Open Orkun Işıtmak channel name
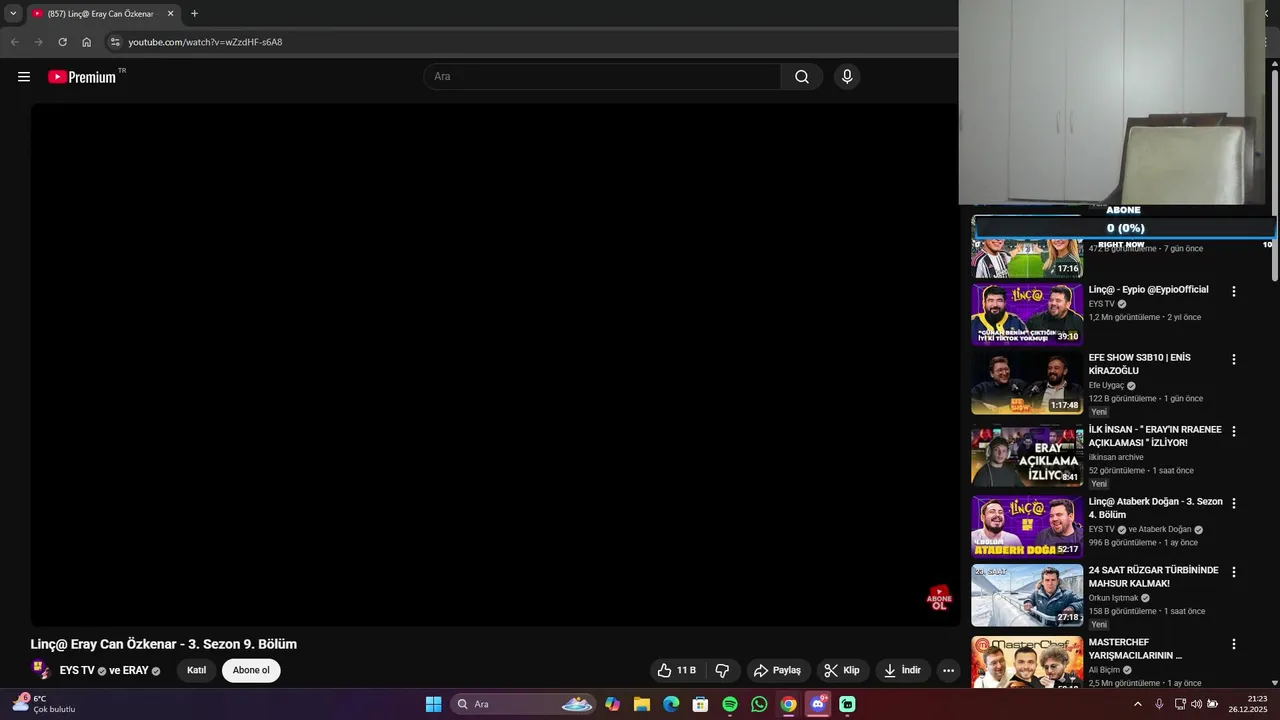The width and height of the screenshot is (1280, 720). [x=1113, y=598]
